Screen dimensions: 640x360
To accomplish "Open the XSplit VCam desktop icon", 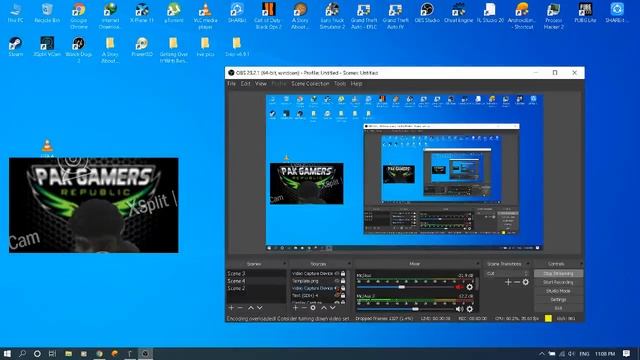I will tap(47, 47).
